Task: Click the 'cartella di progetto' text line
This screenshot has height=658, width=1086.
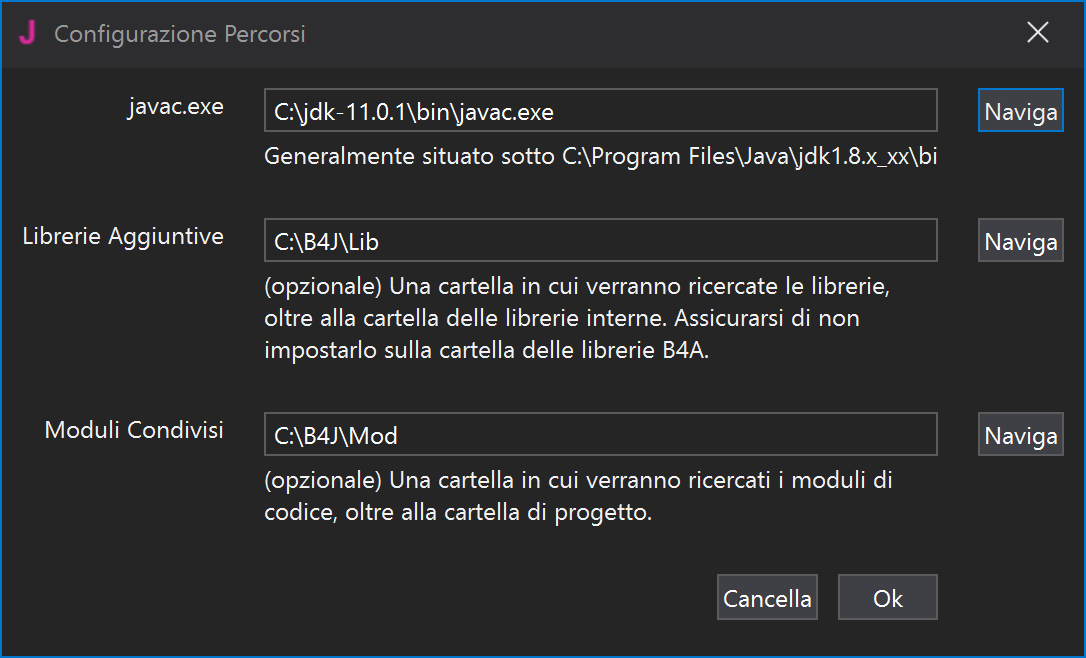Action: [x=458, y=513]
